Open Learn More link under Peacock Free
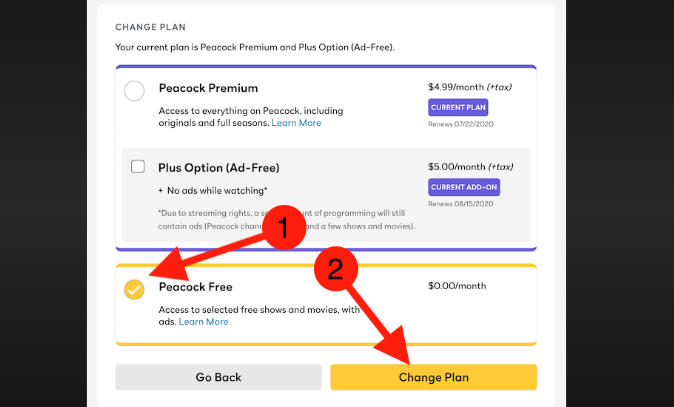Screen dimensions: 674x407 pyautogui.click(x=203, y=322)
